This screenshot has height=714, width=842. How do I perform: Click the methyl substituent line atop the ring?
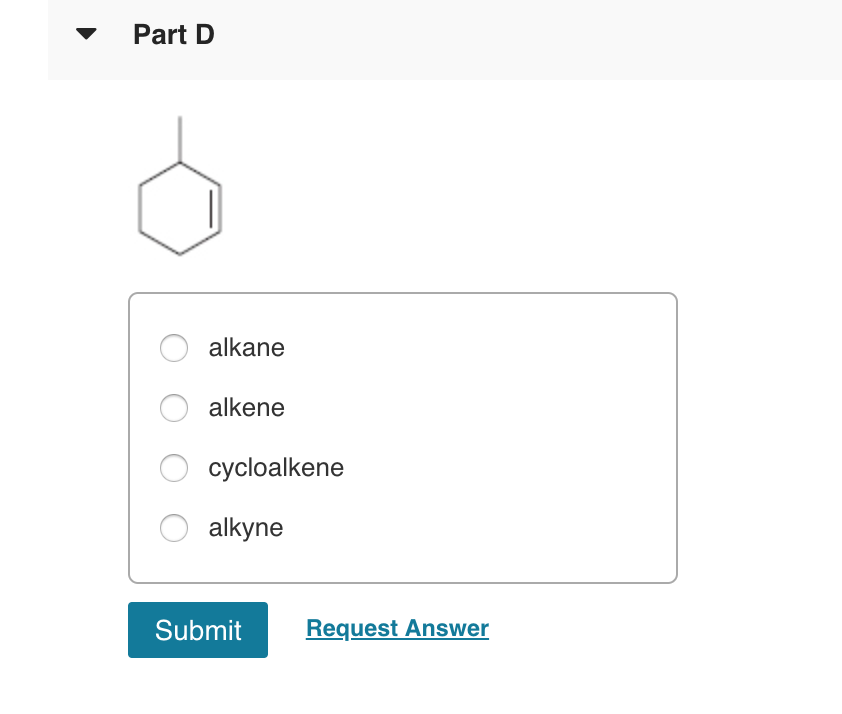click(180, 140)
